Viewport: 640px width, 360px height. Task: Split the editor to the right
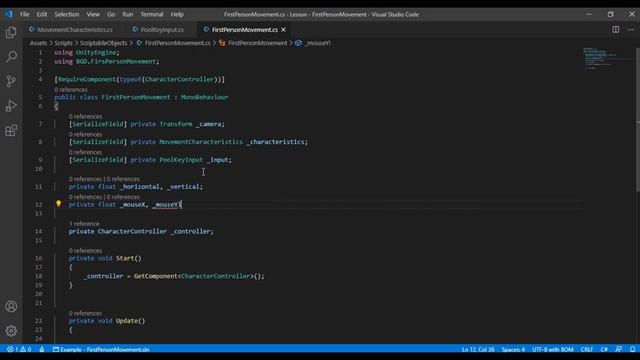616,29
